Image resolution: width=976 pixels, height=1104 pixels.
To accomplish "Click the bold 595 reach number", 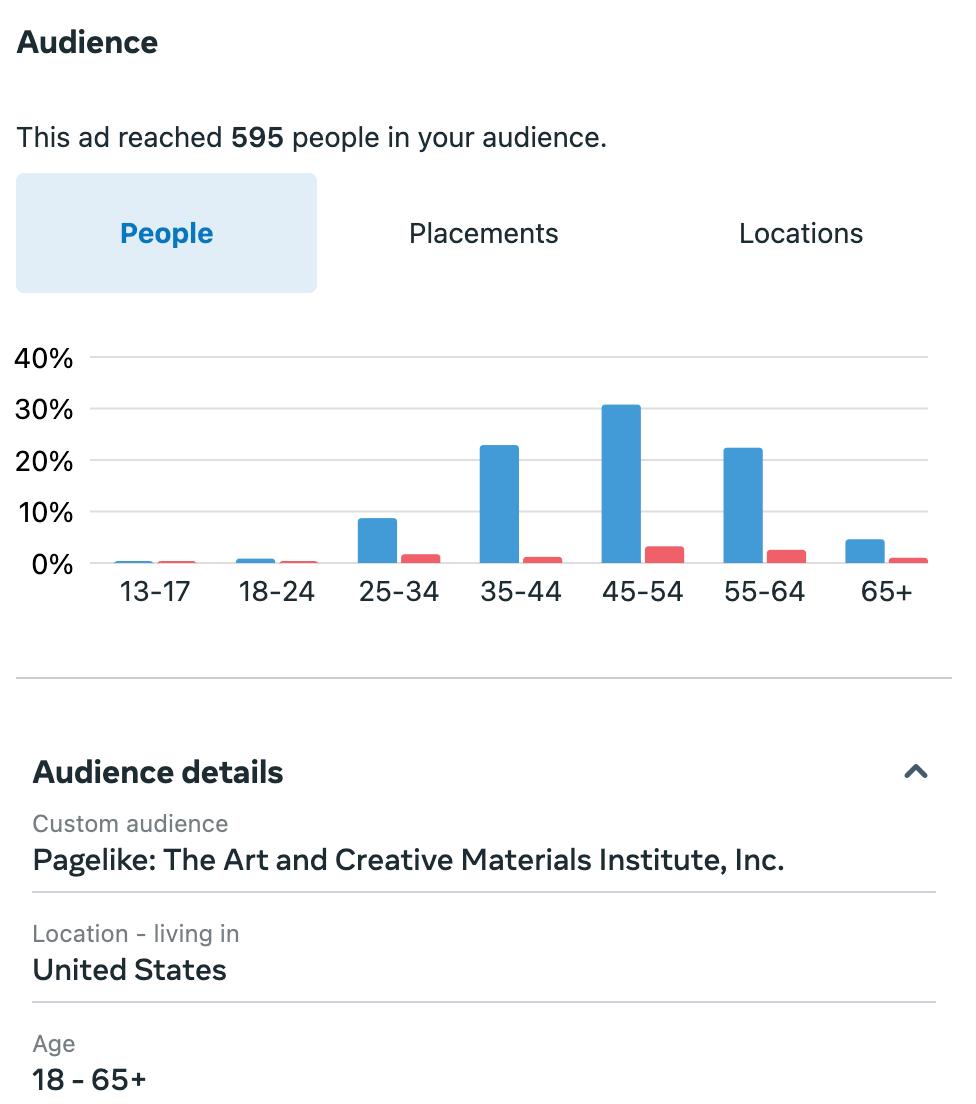I will point(257,137).
